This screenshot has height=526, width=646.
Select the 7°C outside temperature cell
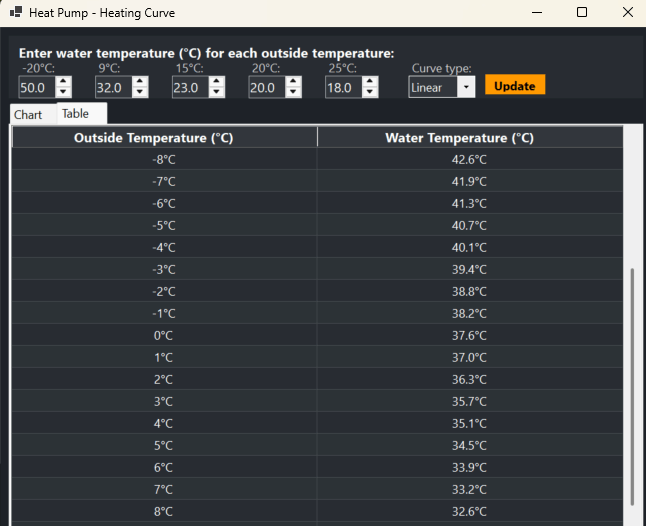pyautogui.click(x=164, y=489)
